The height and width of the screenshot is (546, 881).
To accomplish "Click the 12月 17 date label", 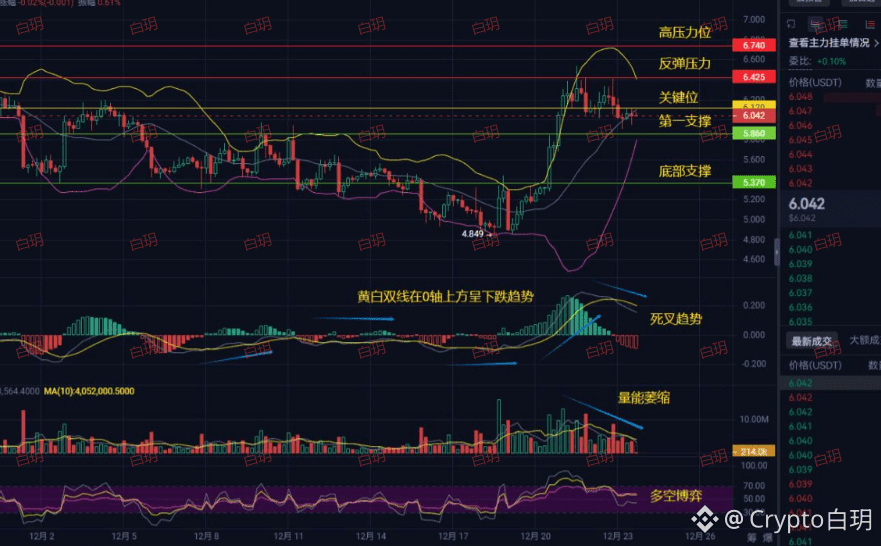I will [453, 536].
